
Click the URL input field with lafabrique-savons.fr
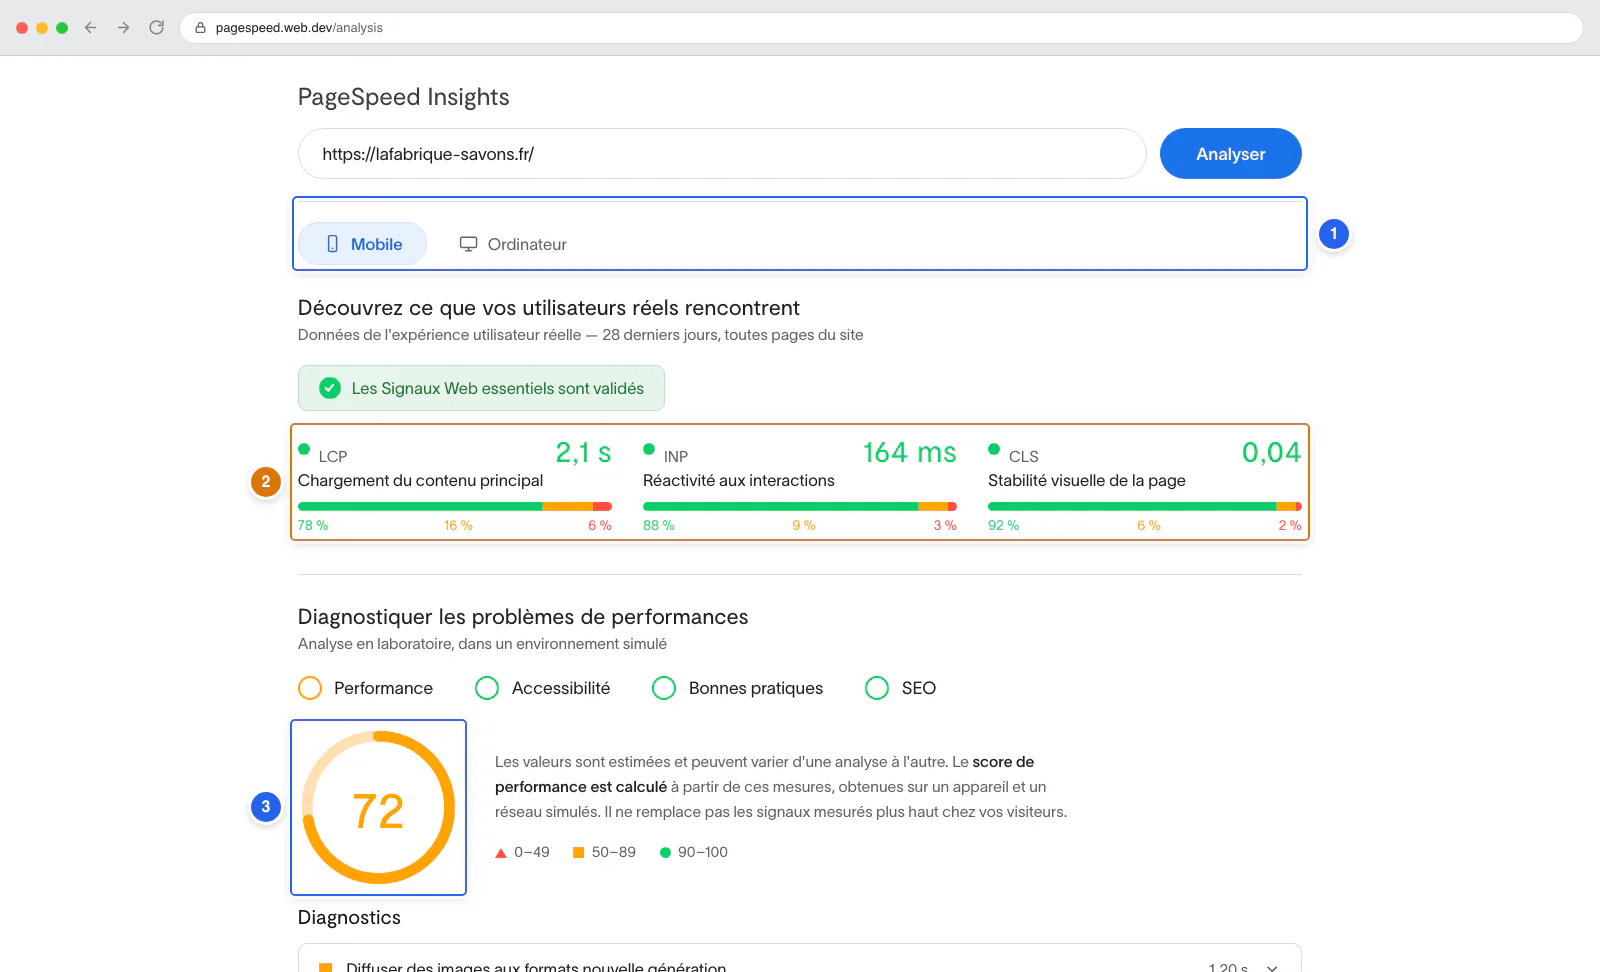(722, 154)
